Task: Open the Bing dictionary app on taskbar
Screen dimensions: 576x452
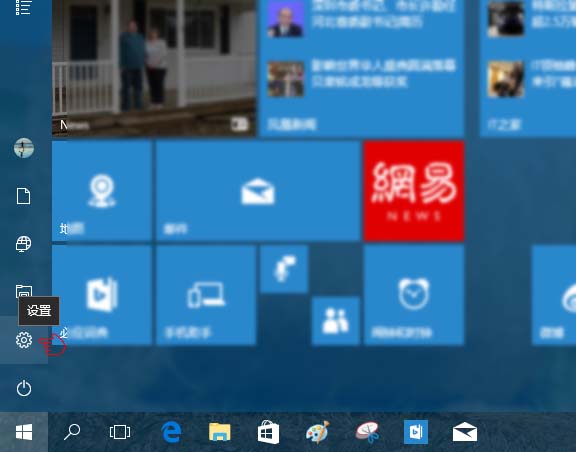Action: click(x=416, y=432)
